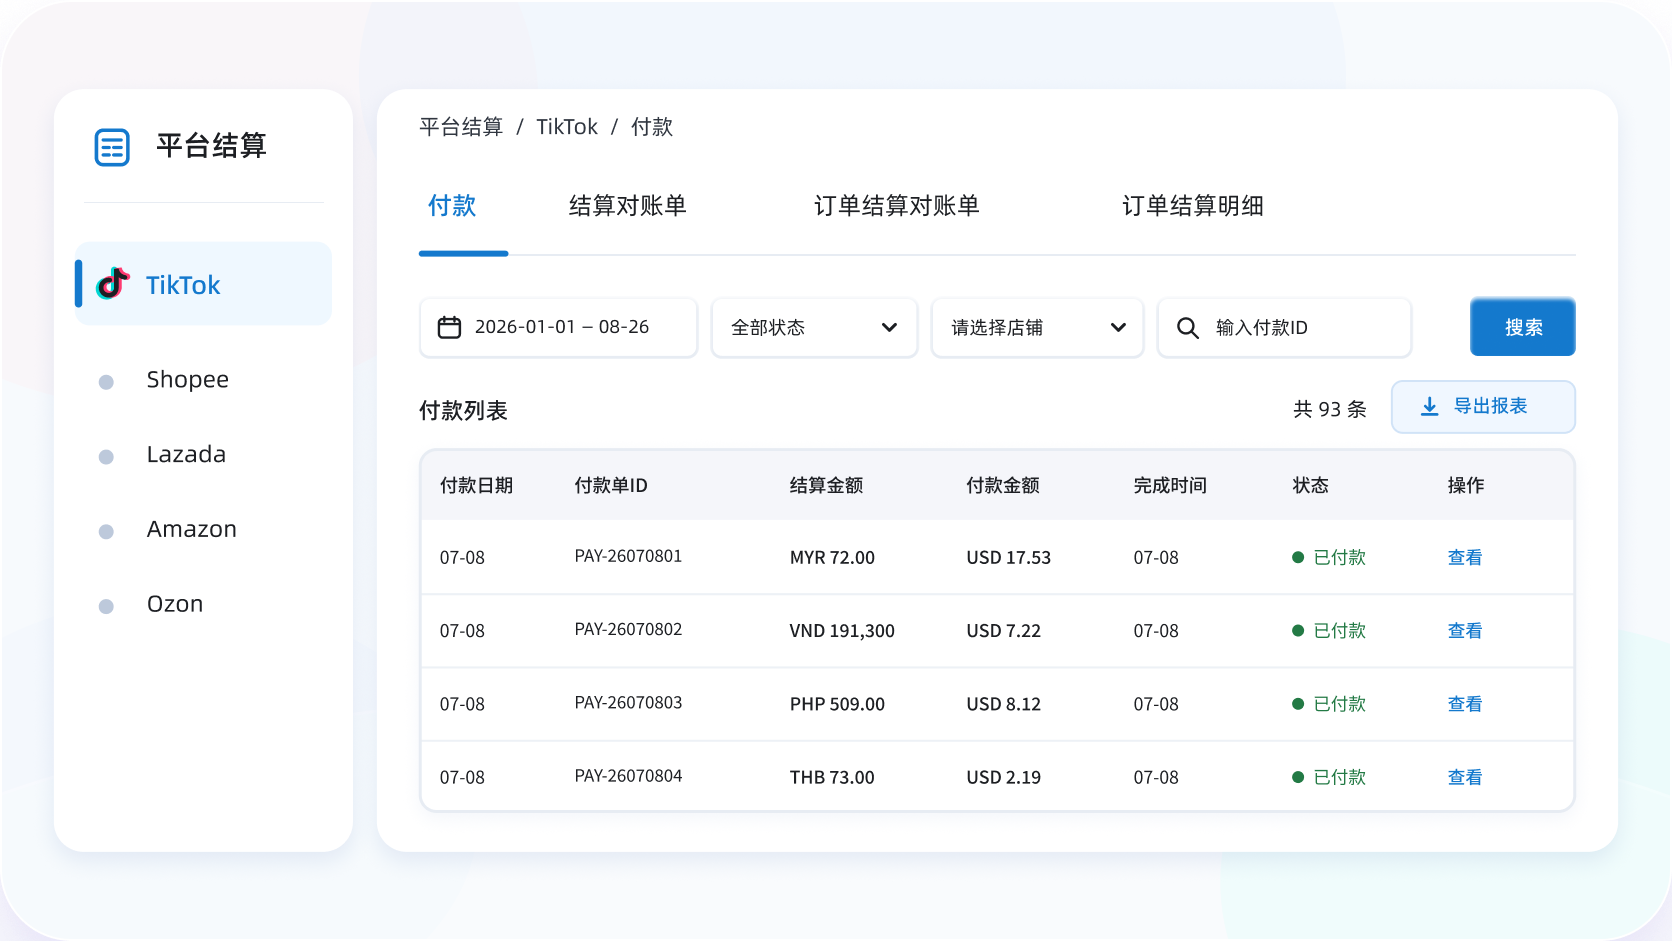Click payment amount USD 8.12

tap(1003, 704)
